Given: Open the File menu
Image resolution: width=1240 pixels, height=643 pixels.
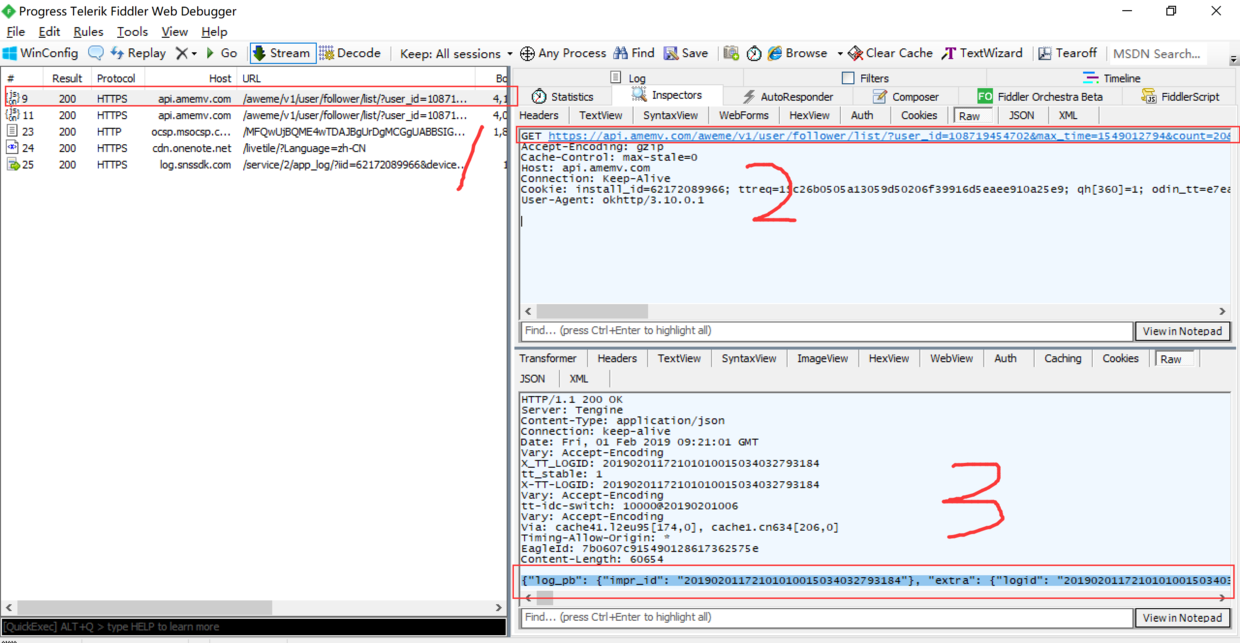Looking at the screenshot, I should pos(16,31).
